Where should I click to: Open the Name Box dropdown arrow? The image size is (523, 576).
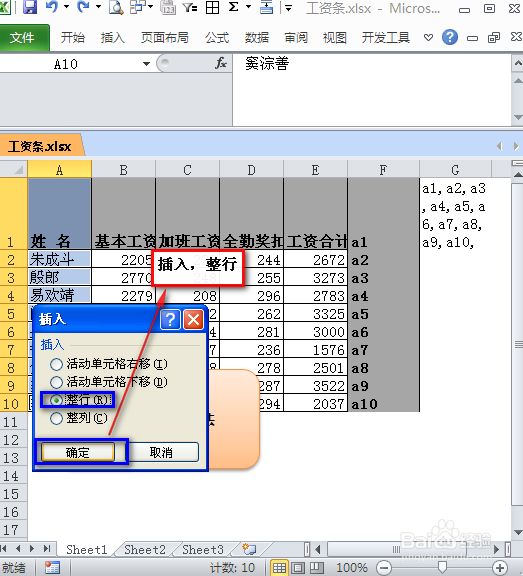[146, 64]
